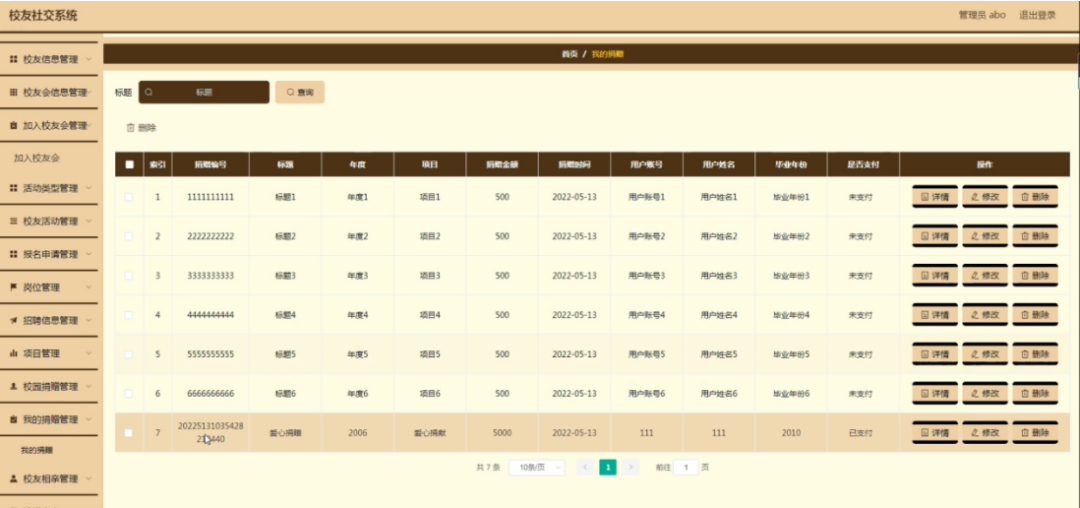
Task: Focus the 标题 search input field
Action: coord(204,92)
